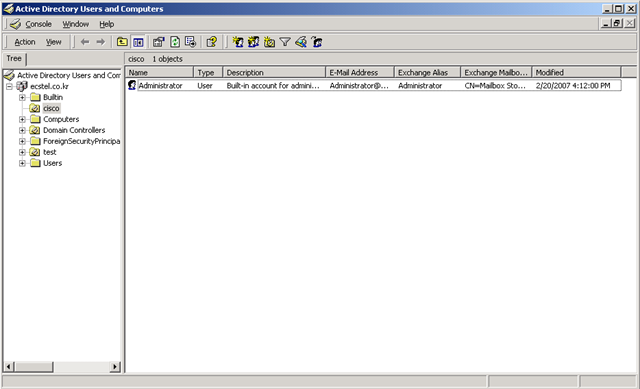Open the Console menu
Viewport: 640px width, 389px height.
coord(38,24)
